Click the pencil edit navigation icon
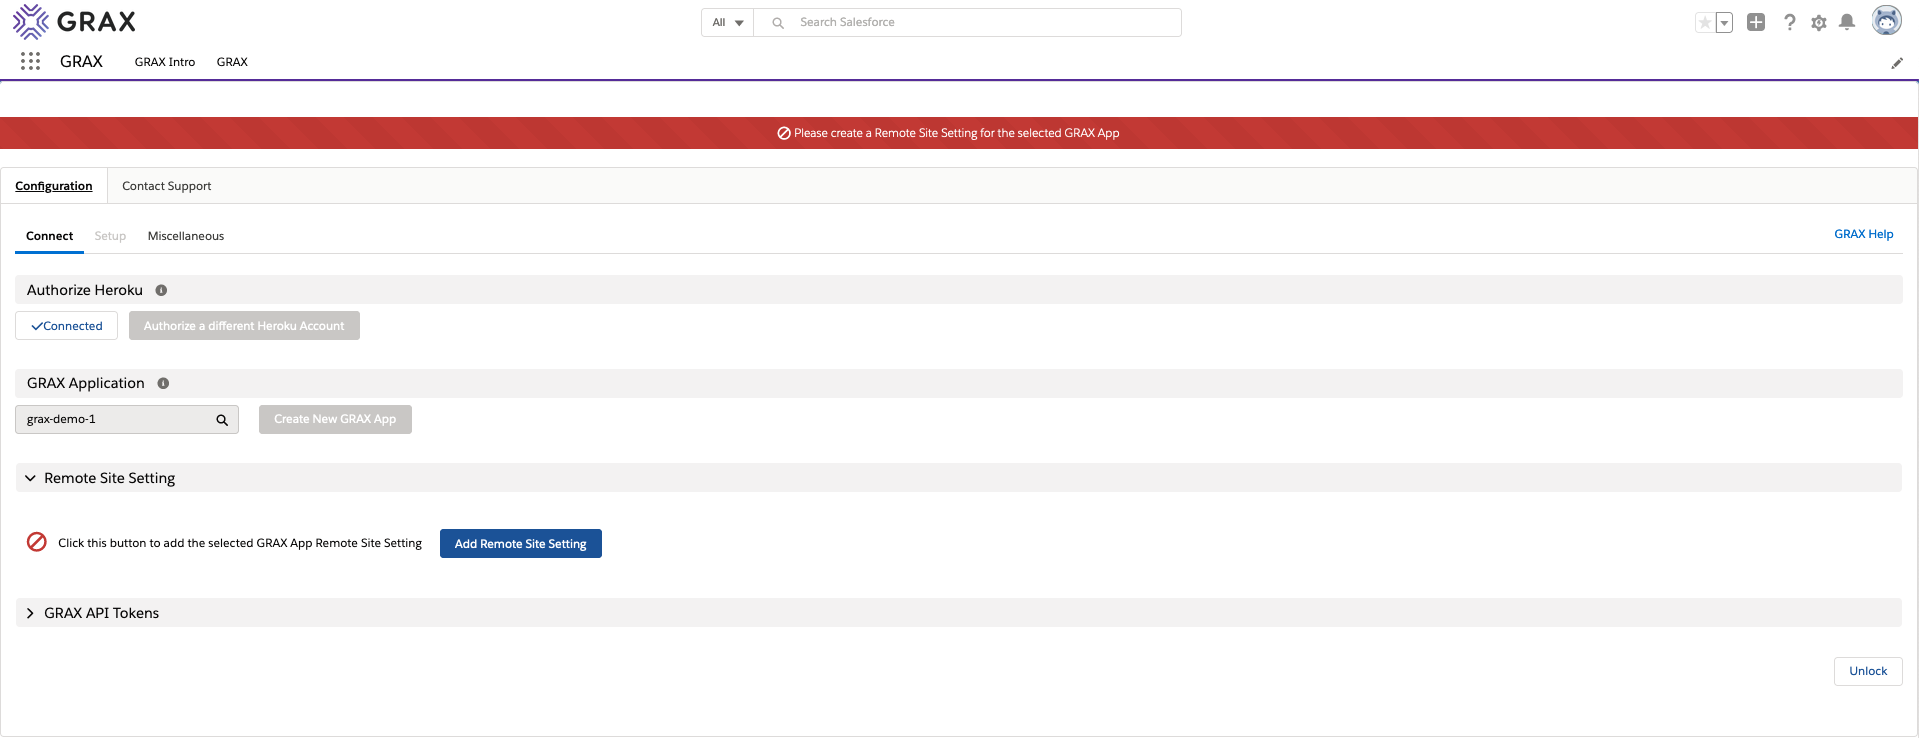The image size is (1919, 738). click(x=1897, y=63)
